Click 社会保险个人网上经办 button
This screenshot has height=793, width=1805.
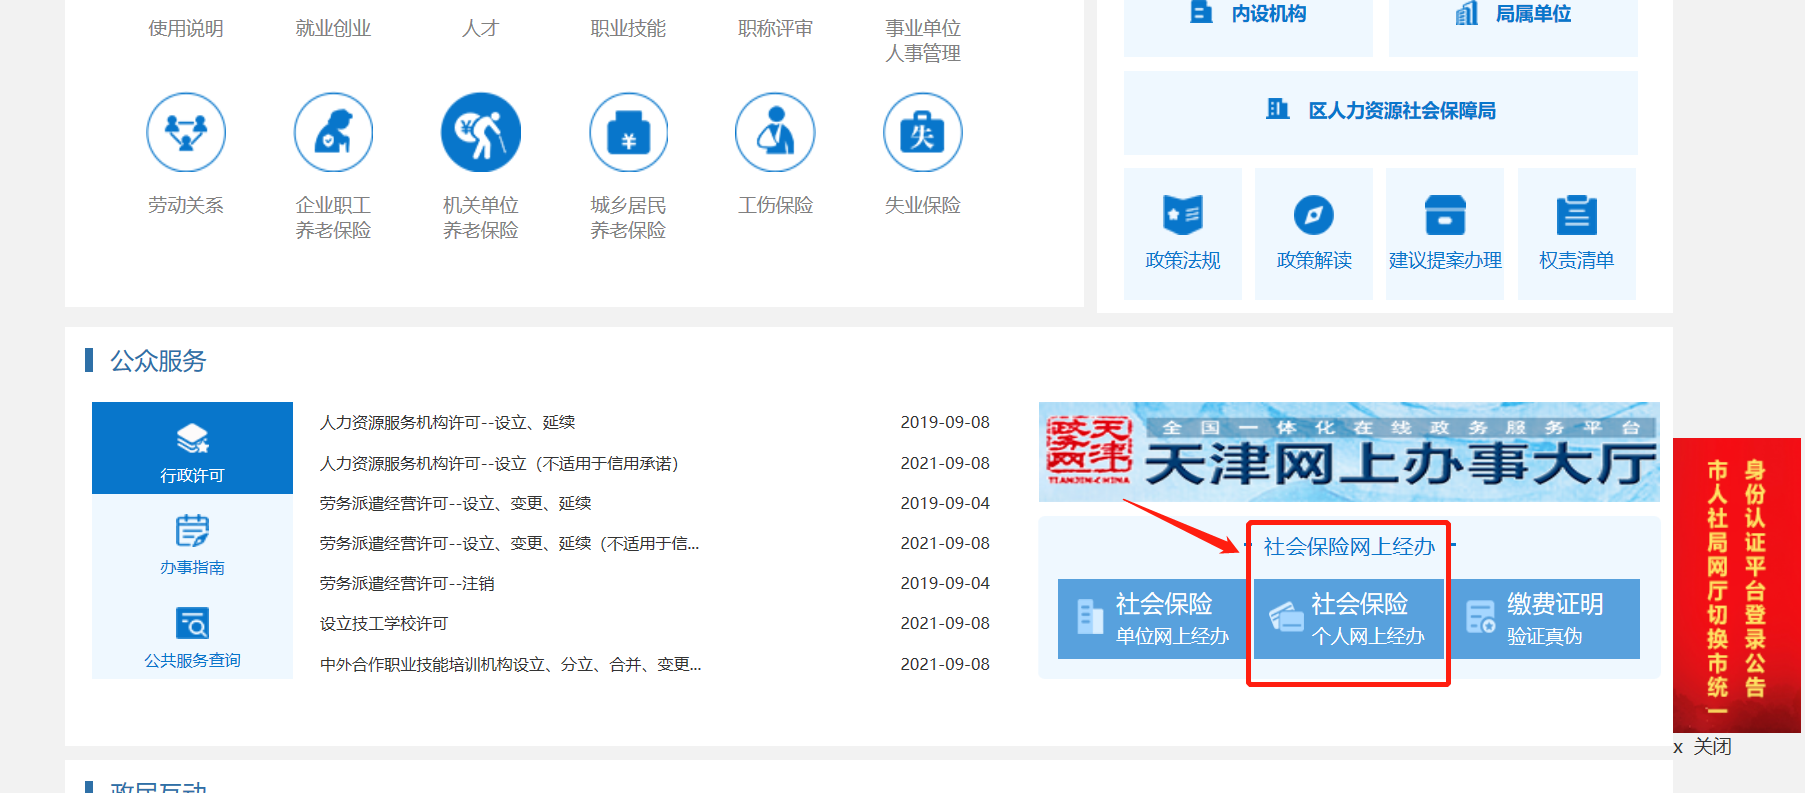point(1348,619)
